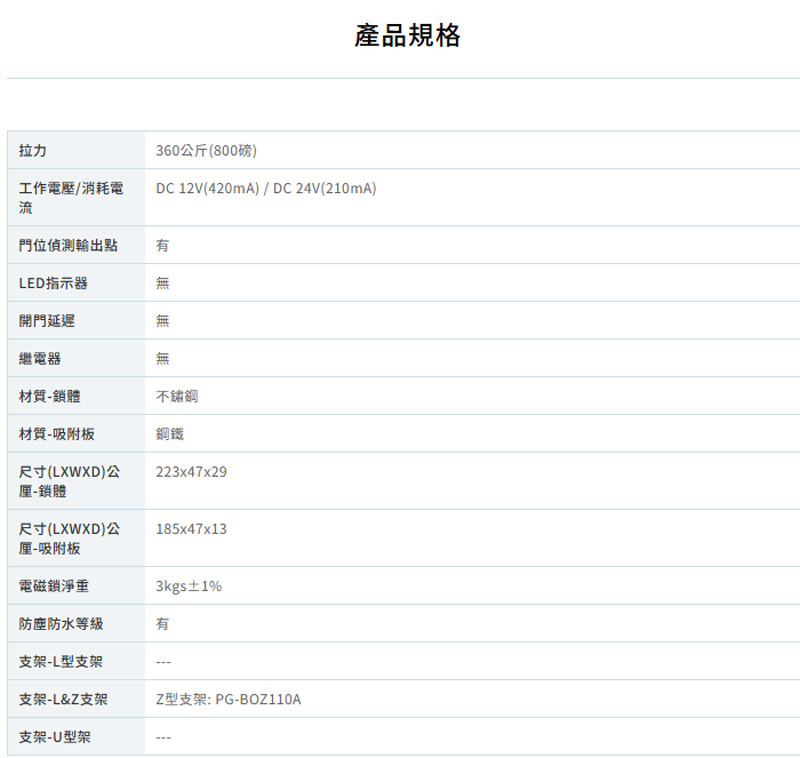Select the 223x47x29 lock body dimension
This screenshot has height=758, width=800.
click(191, 471)
